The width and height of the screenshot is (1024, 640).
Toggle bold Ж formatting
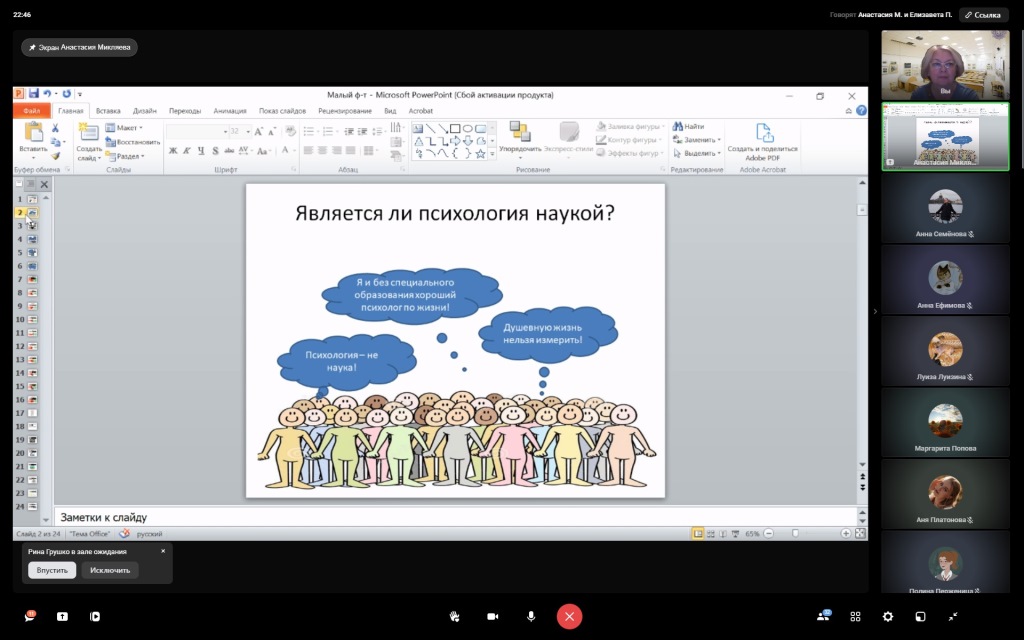coord(173,151)
